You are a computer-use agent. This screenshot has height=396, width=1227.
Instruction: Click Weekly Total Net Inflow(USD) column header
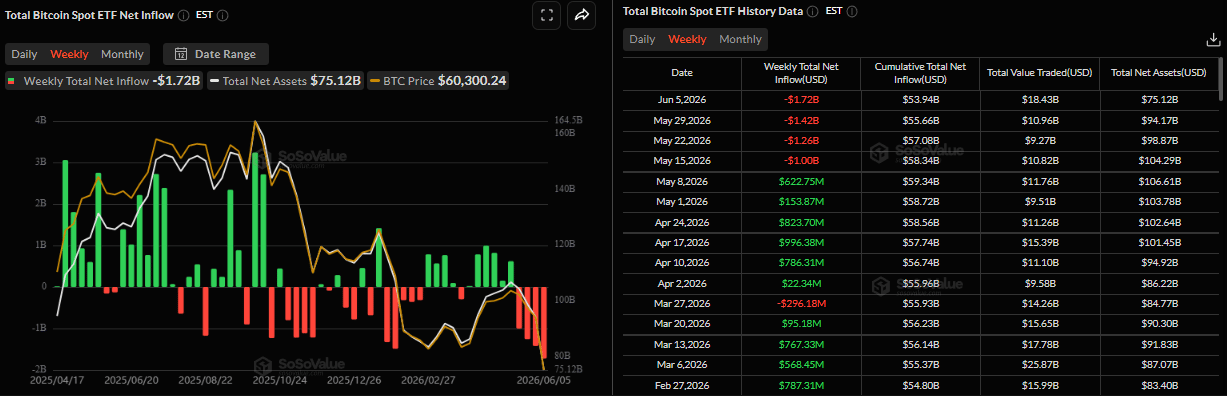[800, 73]
